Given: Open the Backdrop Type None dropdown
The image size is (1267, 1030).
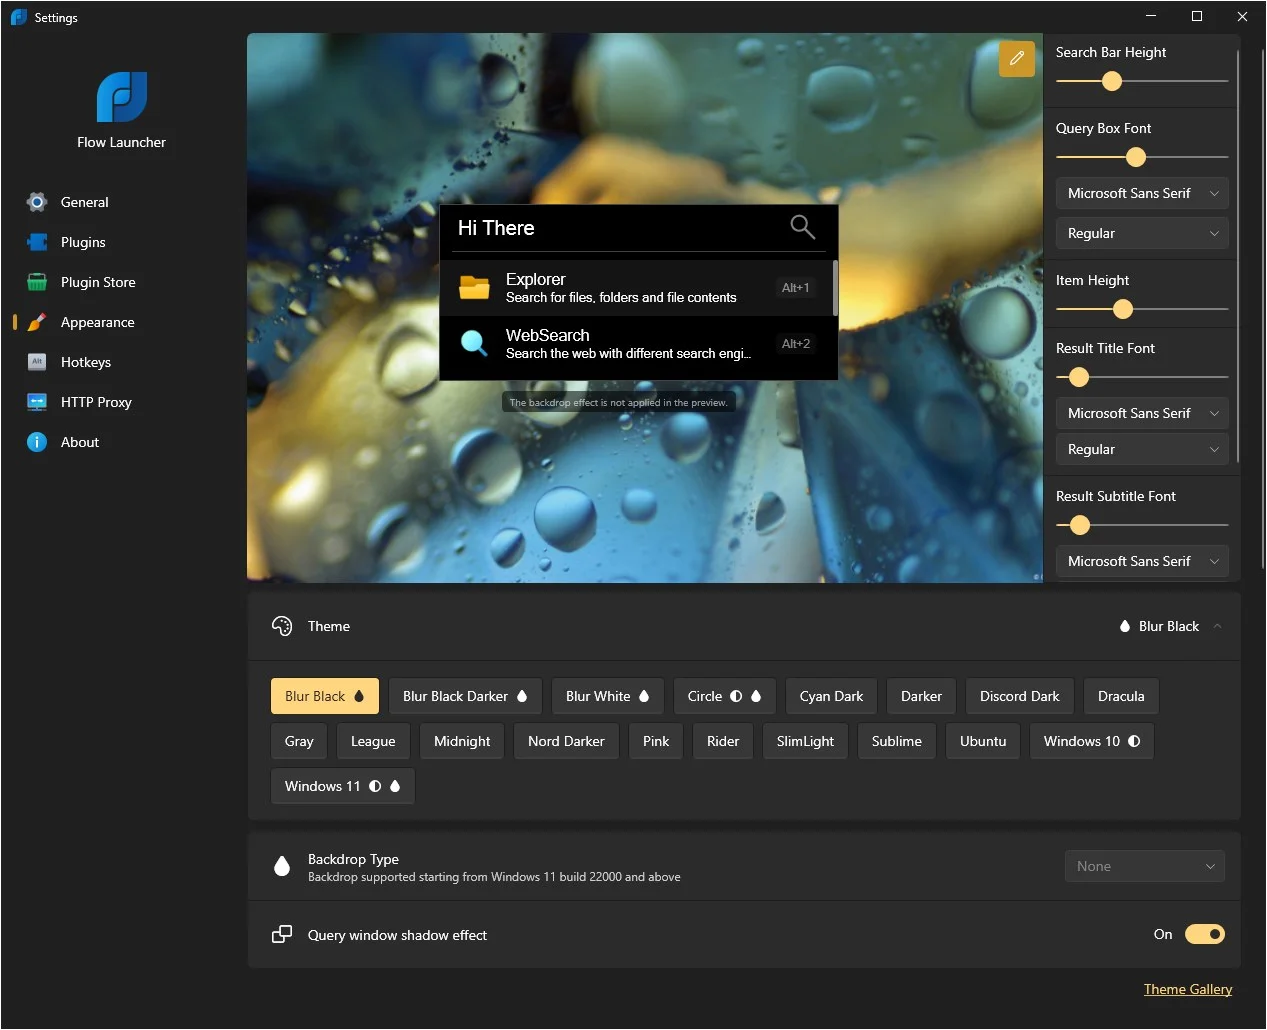Looking at the screenshot, I should click(1145, 866).
